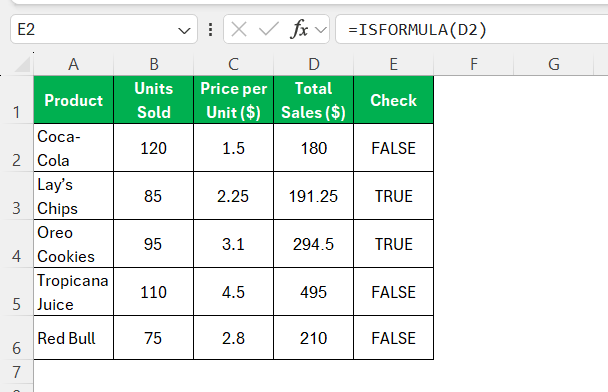Image resolution: width=608 pixels, height=392 pixels.
Task: Open the Name Box dropdown arrow
Action: coord(184,30)
